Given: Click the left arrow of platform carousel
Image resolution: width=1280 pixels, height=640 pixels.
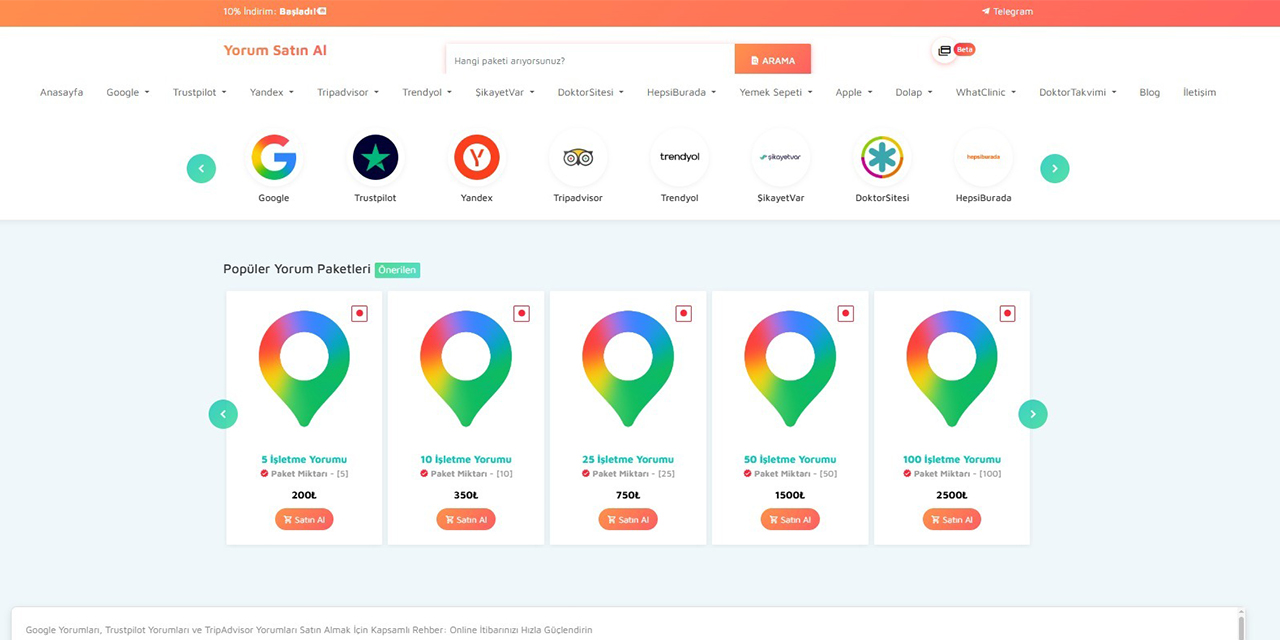Looking at the screenshot, I should (201, 168).
